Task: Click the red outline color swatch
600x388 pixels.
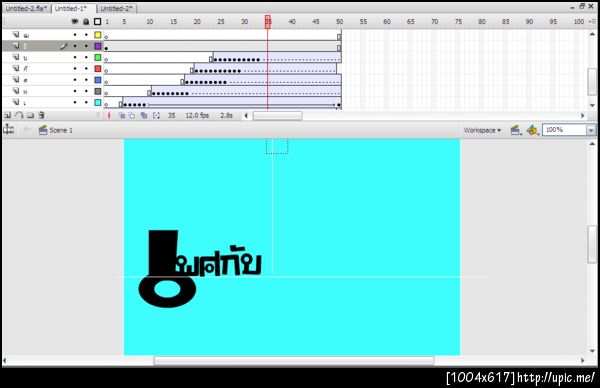Action: point(98,68)
